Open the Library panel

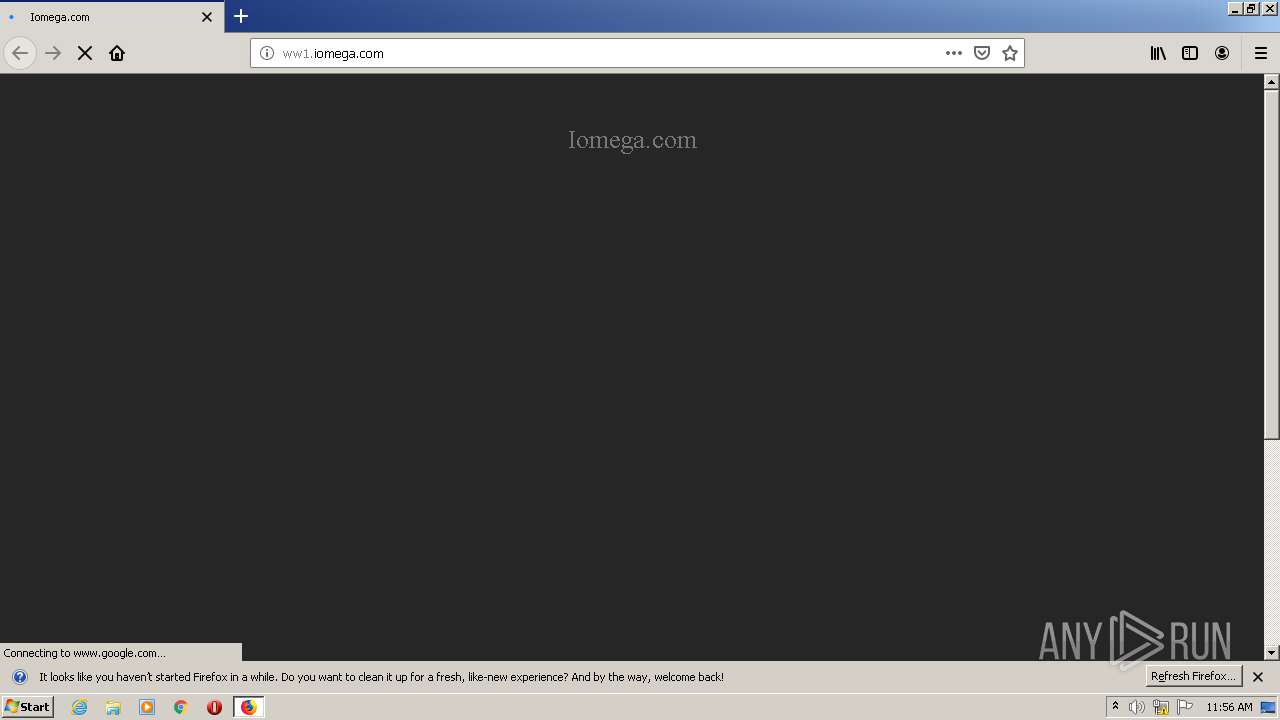point(1158,53)
